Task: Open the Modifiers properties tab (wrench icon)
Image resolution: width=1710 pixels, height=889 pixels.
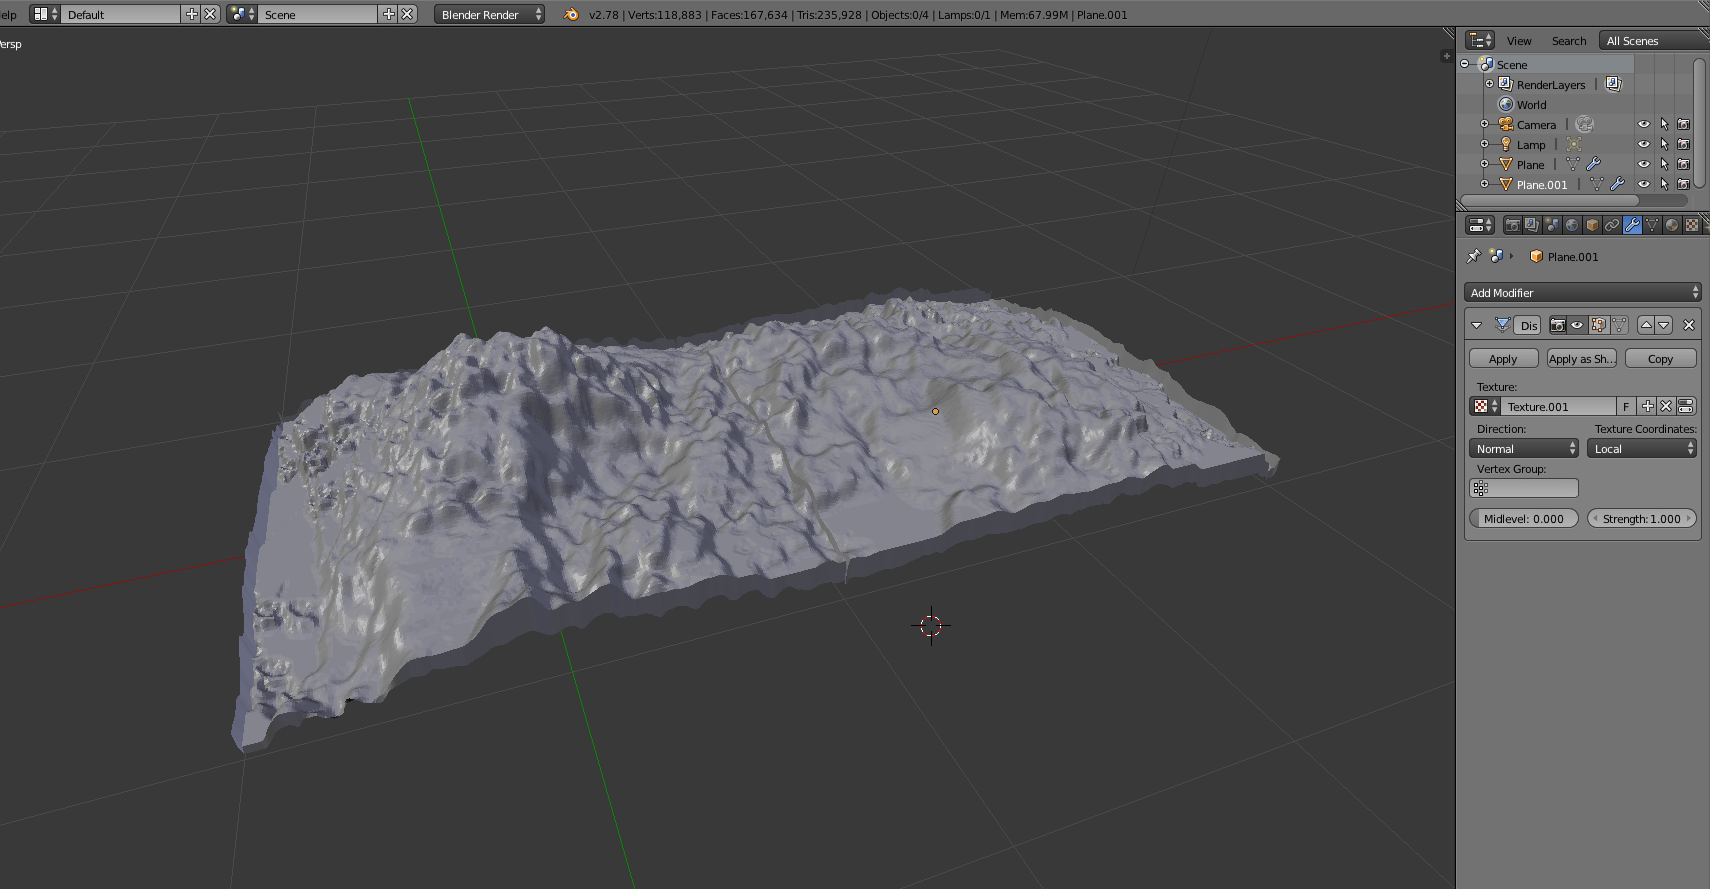Action: coord(1632,225)
